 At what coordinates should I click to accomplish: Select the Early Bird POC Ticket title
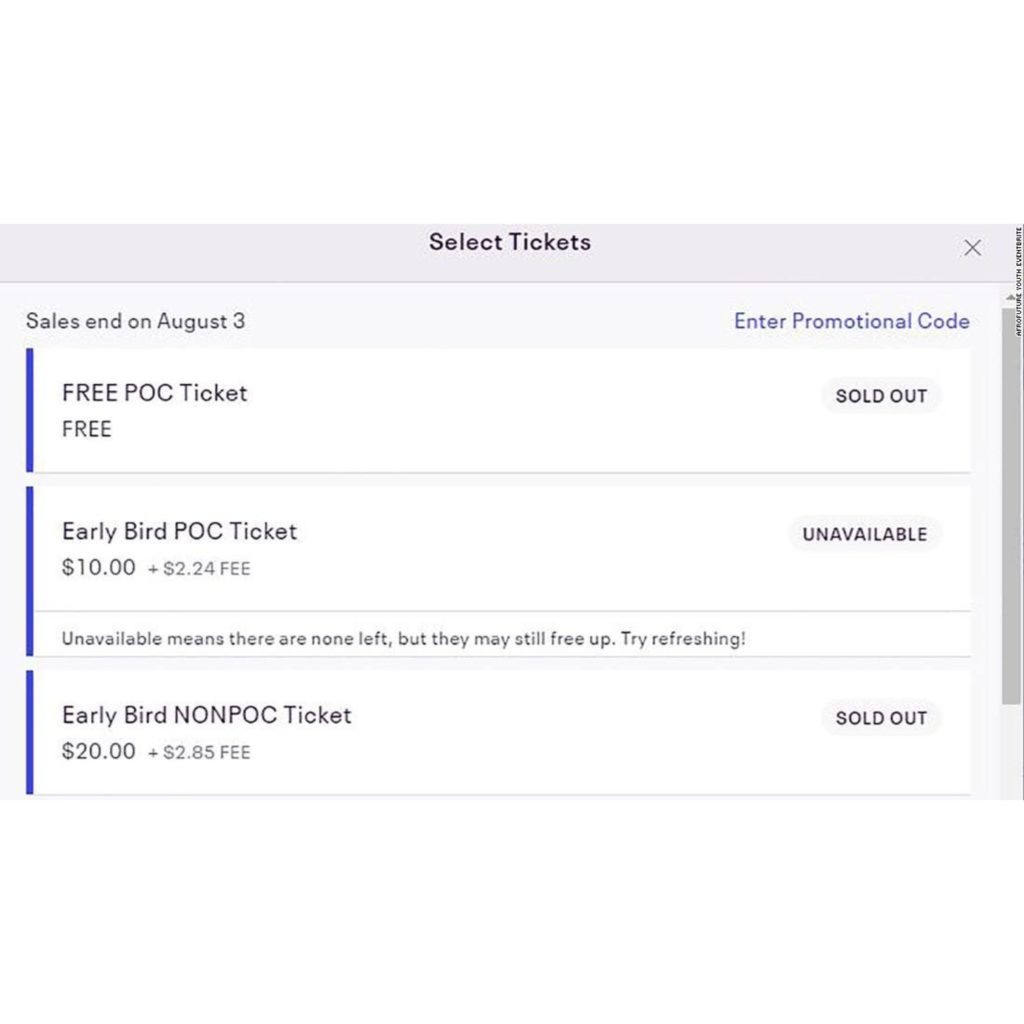tap(179, 531)
